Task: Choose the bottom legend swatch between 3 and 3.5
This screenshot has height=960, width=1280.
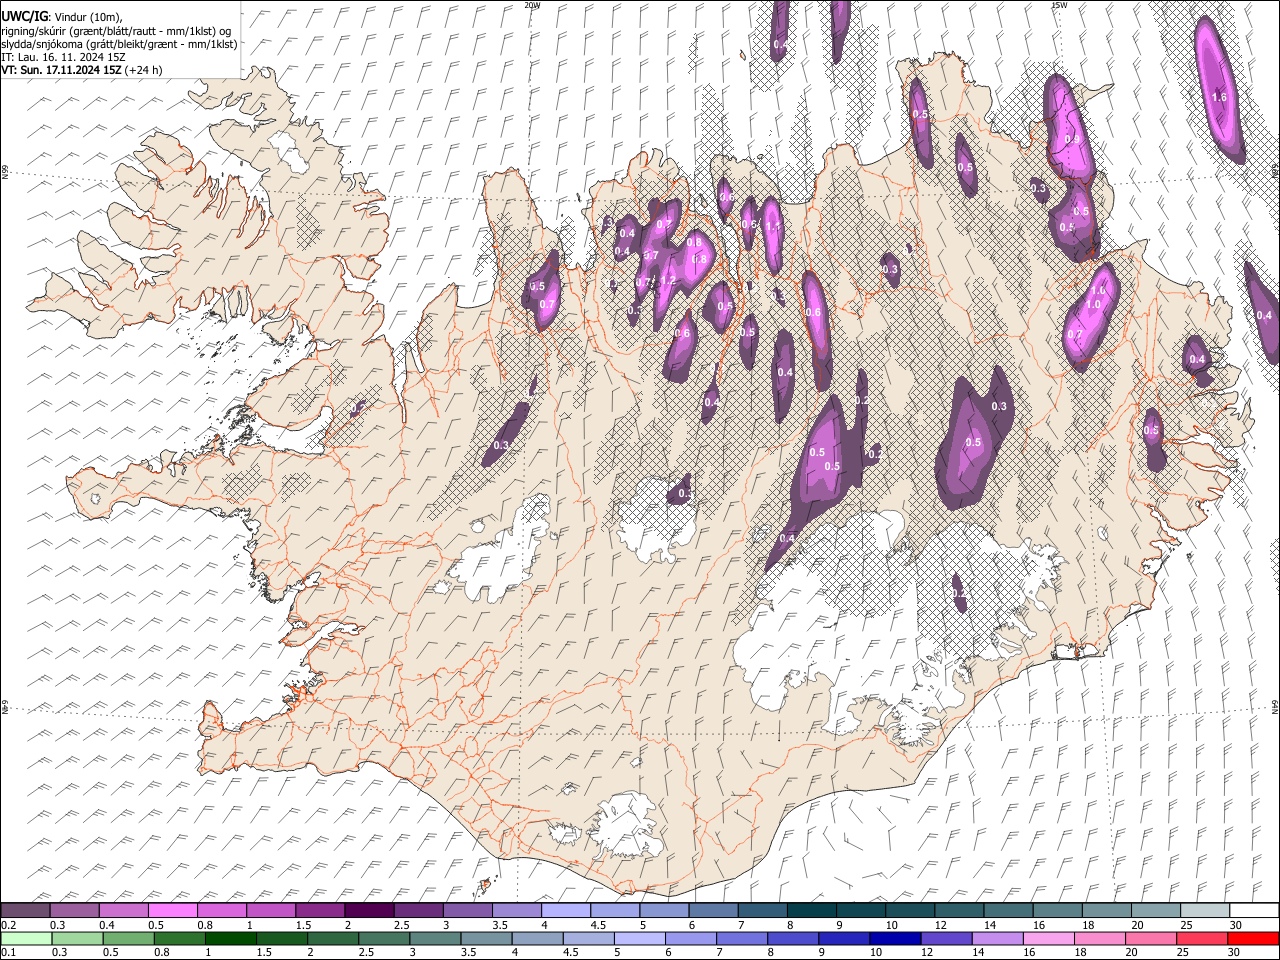Action: [x=436, y=939]
